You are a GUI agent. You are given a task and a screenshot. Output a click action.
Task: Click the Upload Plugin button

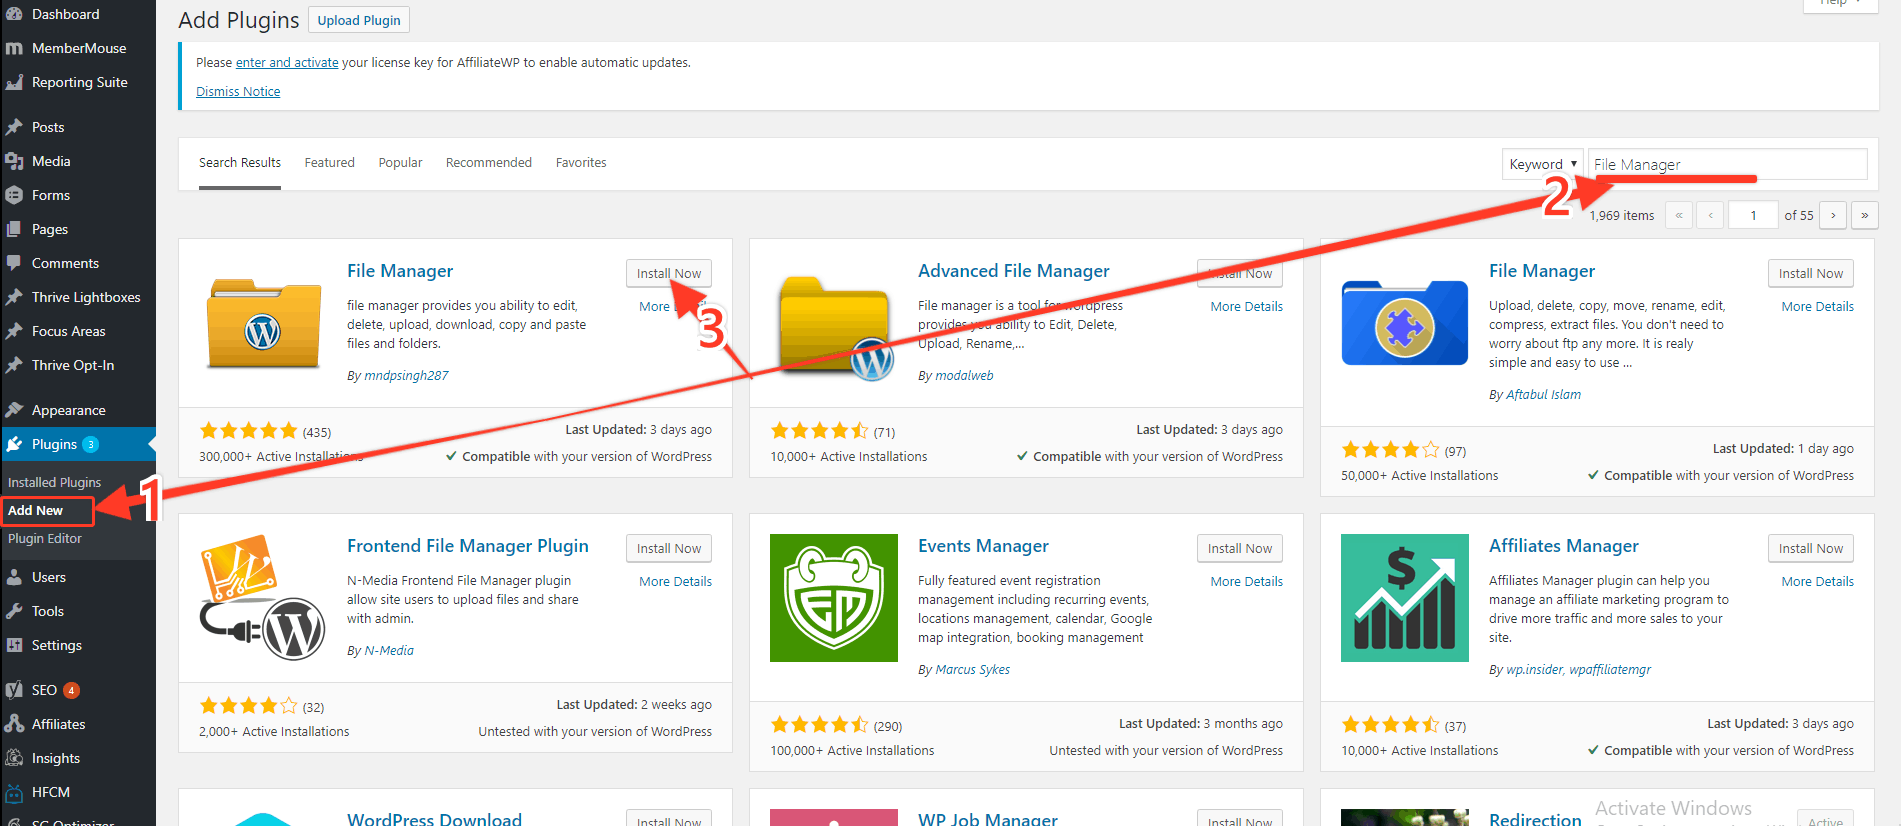pos(359,20)
